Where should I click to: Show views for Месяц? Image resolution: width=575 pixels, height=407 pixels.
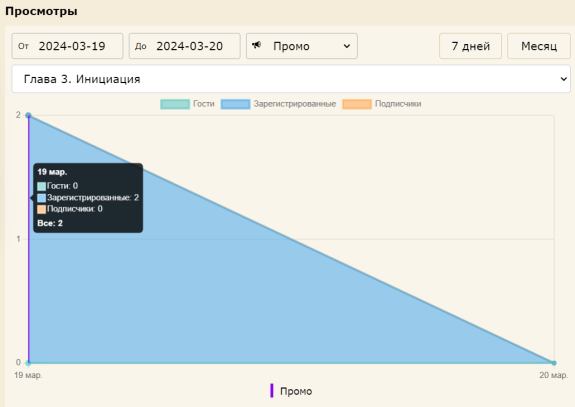pyautogui.click(x=539, y=46)
